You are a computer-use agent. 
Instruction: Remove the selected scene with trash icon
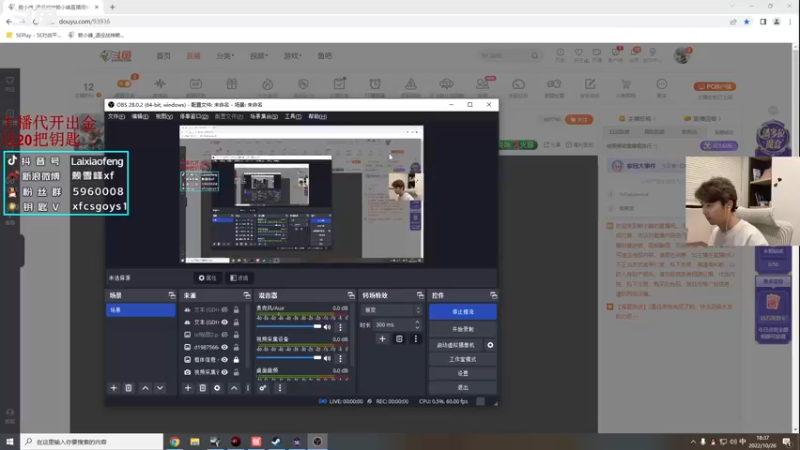pyautogui.click(x=129, y=388)
